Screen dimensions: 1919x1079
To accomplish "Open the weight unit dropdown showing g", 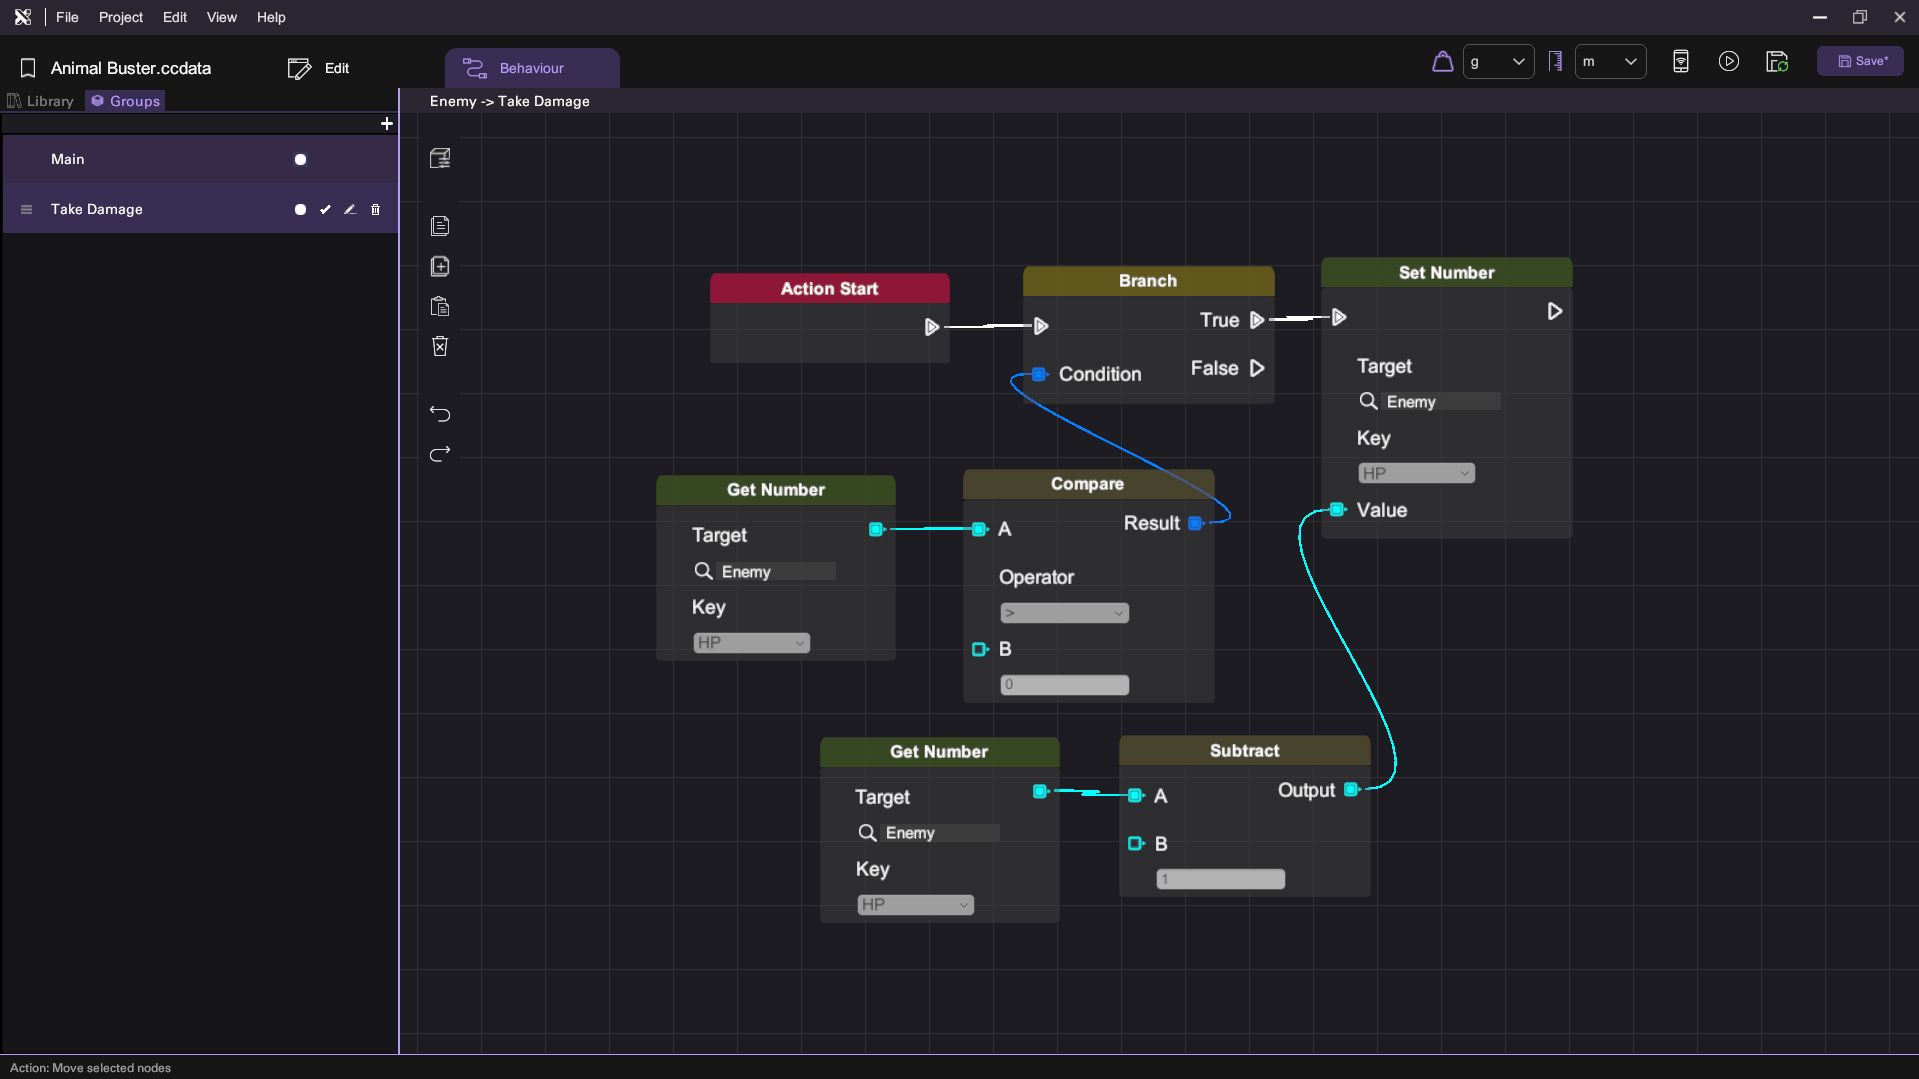I will click(x=1497, y=62).
